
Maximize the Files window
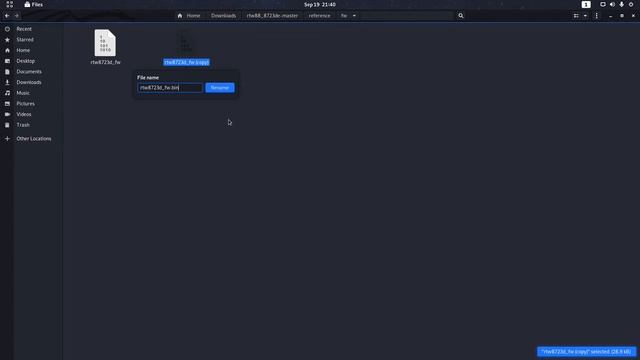point(622,16)
